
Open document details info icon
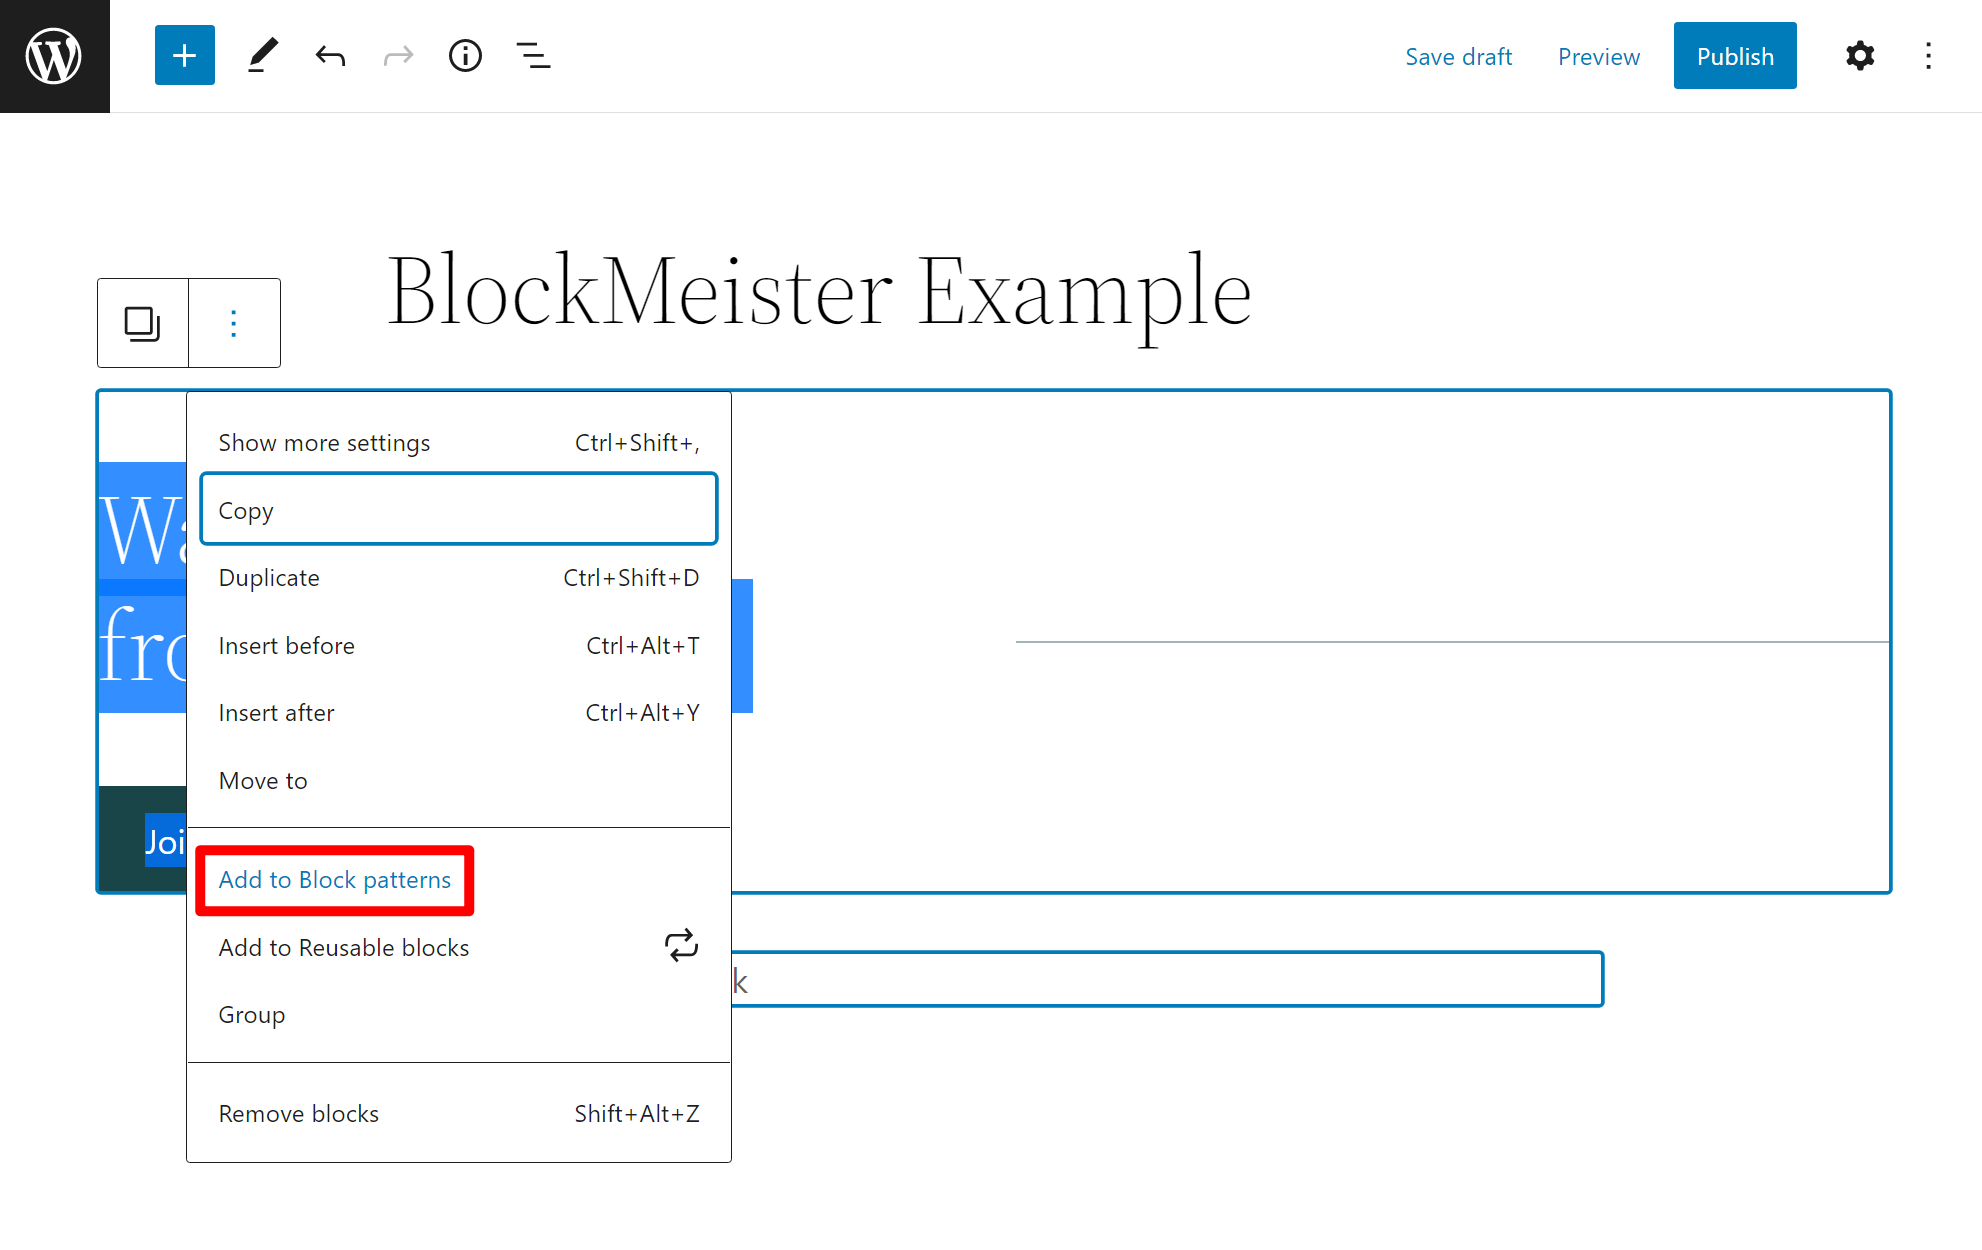click(465, 55)
